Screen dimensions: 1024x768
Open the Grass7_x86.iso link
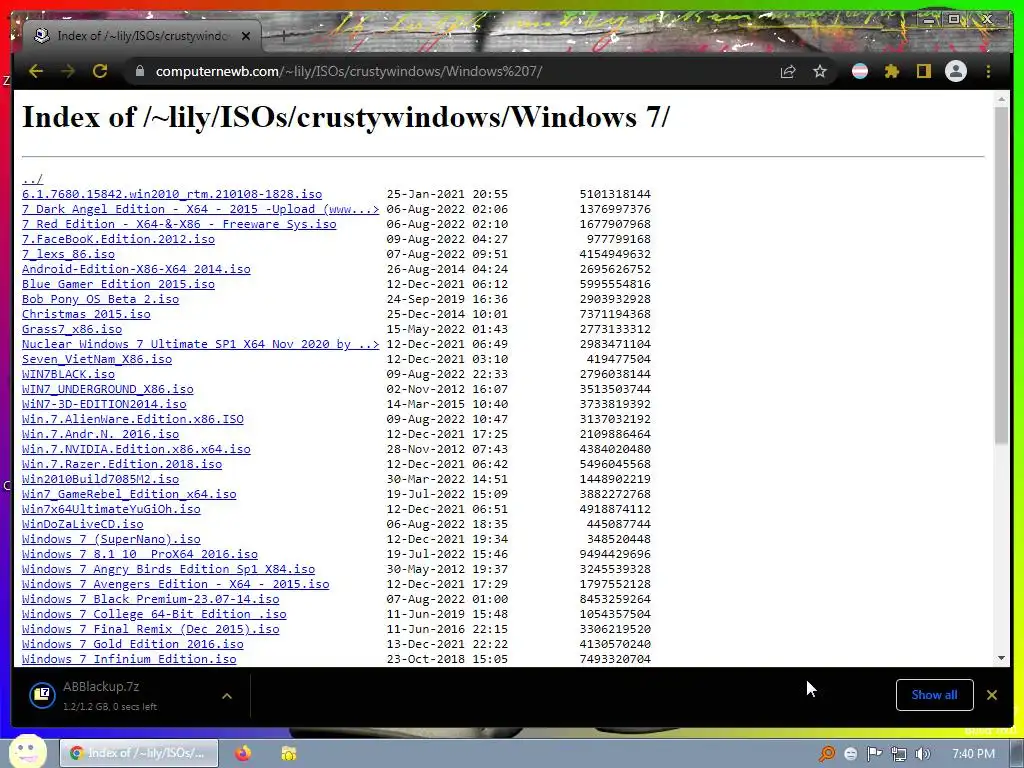pyautogui.click(x=72, y=329)
